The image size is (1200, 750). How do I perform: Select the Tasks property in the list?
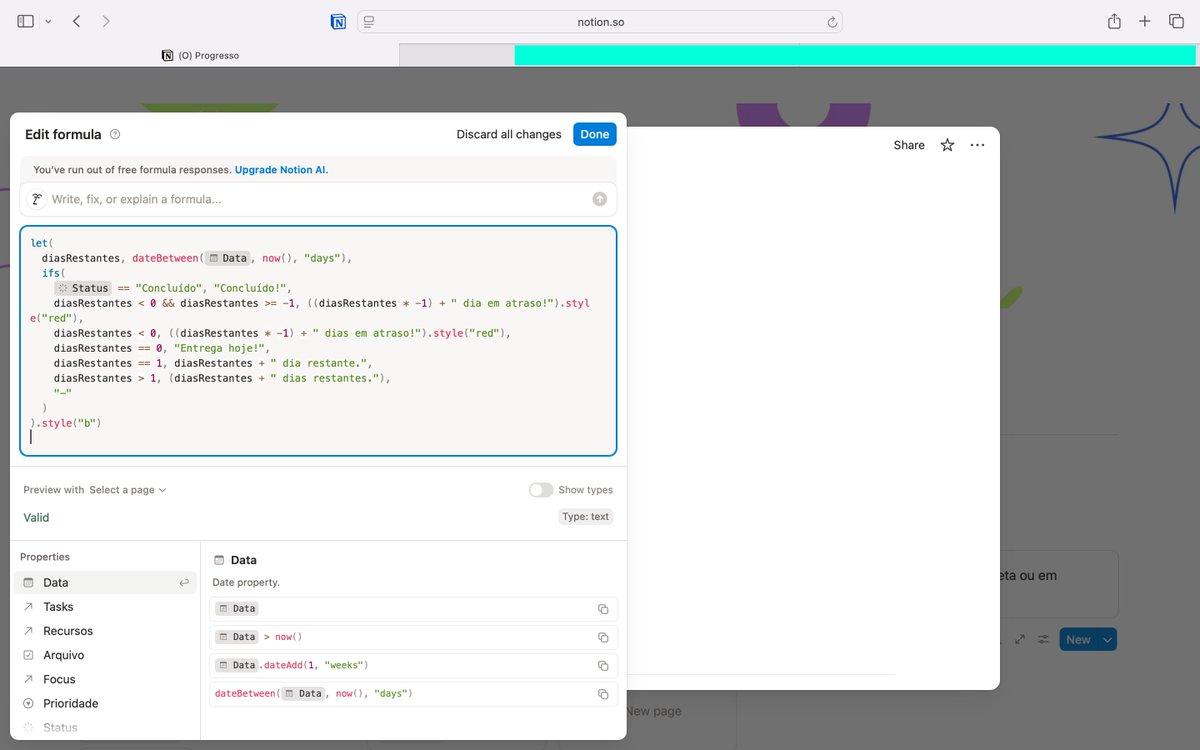click(105, 607)
